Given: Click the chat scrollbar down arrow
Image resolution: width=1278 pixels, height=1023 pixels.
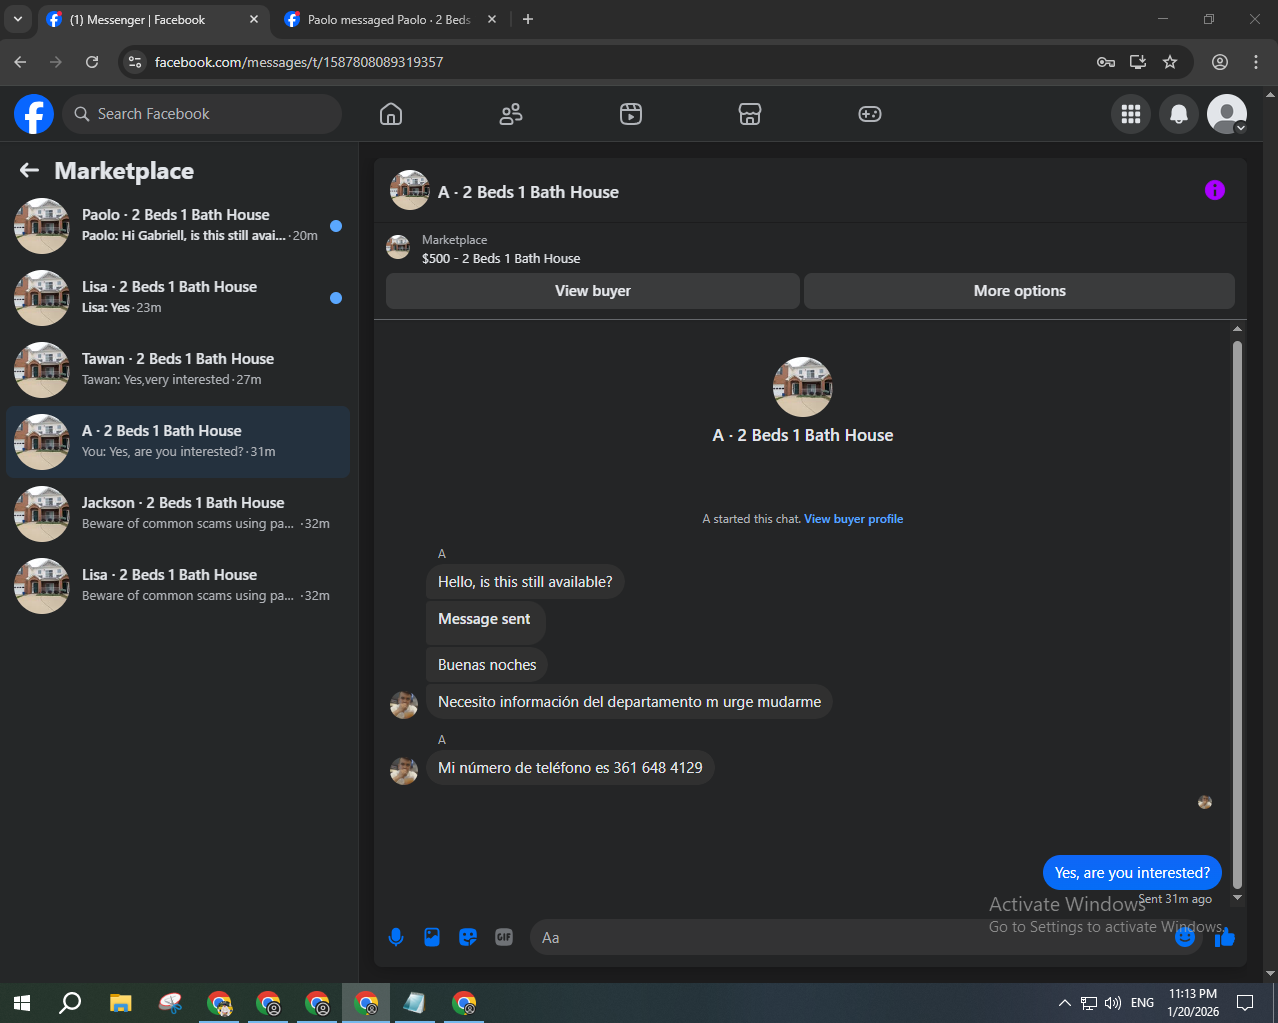Looking at the screenshot, I should pyautogui.click(x=1238, y=898).
